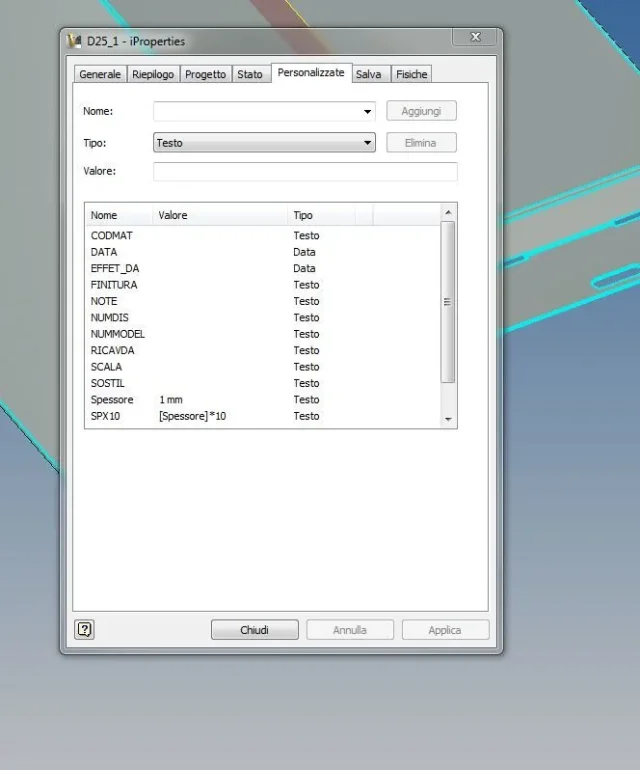Open the Riepilogo tab
Viewport: 640px width, 770px height.
click(153, 74)
